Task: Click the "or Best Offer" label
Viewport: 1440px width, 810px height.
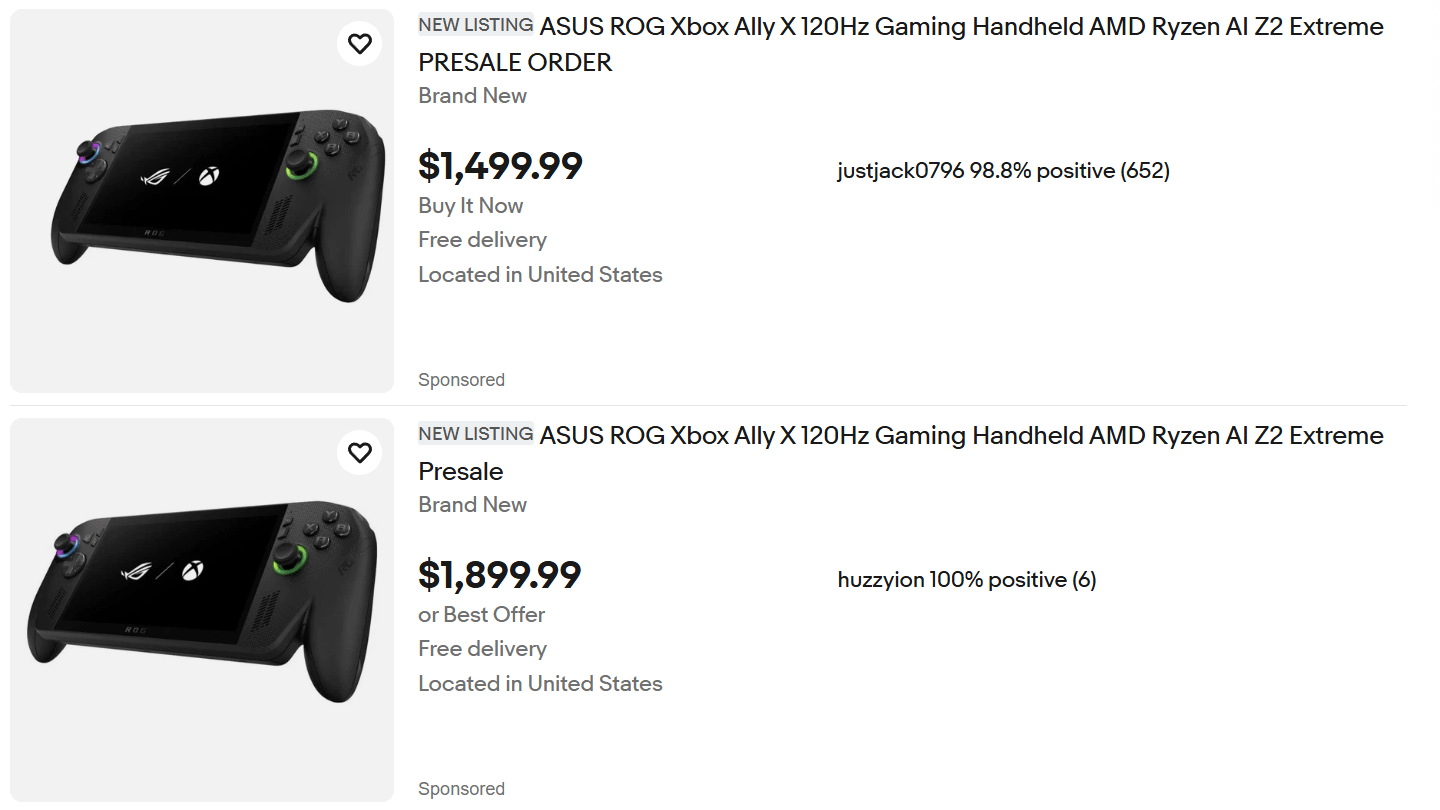Action: (481, 615)
